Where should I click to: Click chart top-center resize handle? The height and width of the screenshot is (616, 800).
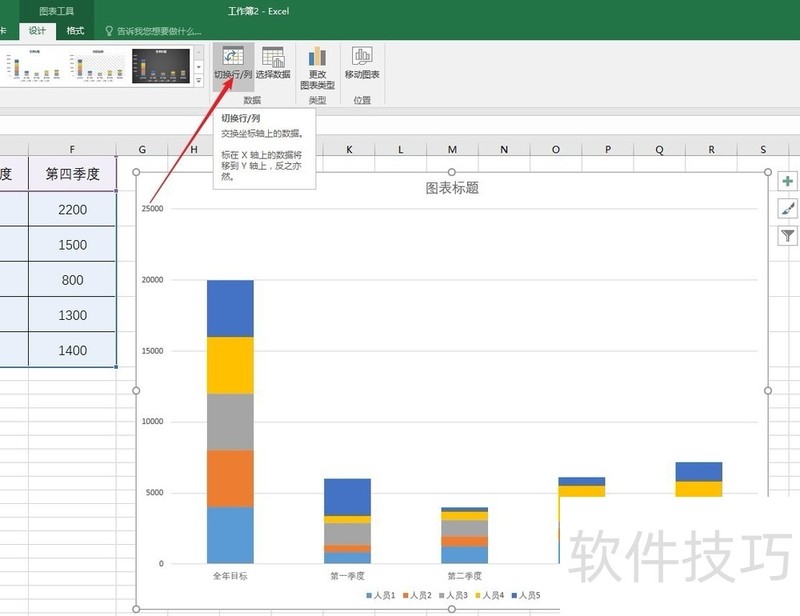[452, 172]
